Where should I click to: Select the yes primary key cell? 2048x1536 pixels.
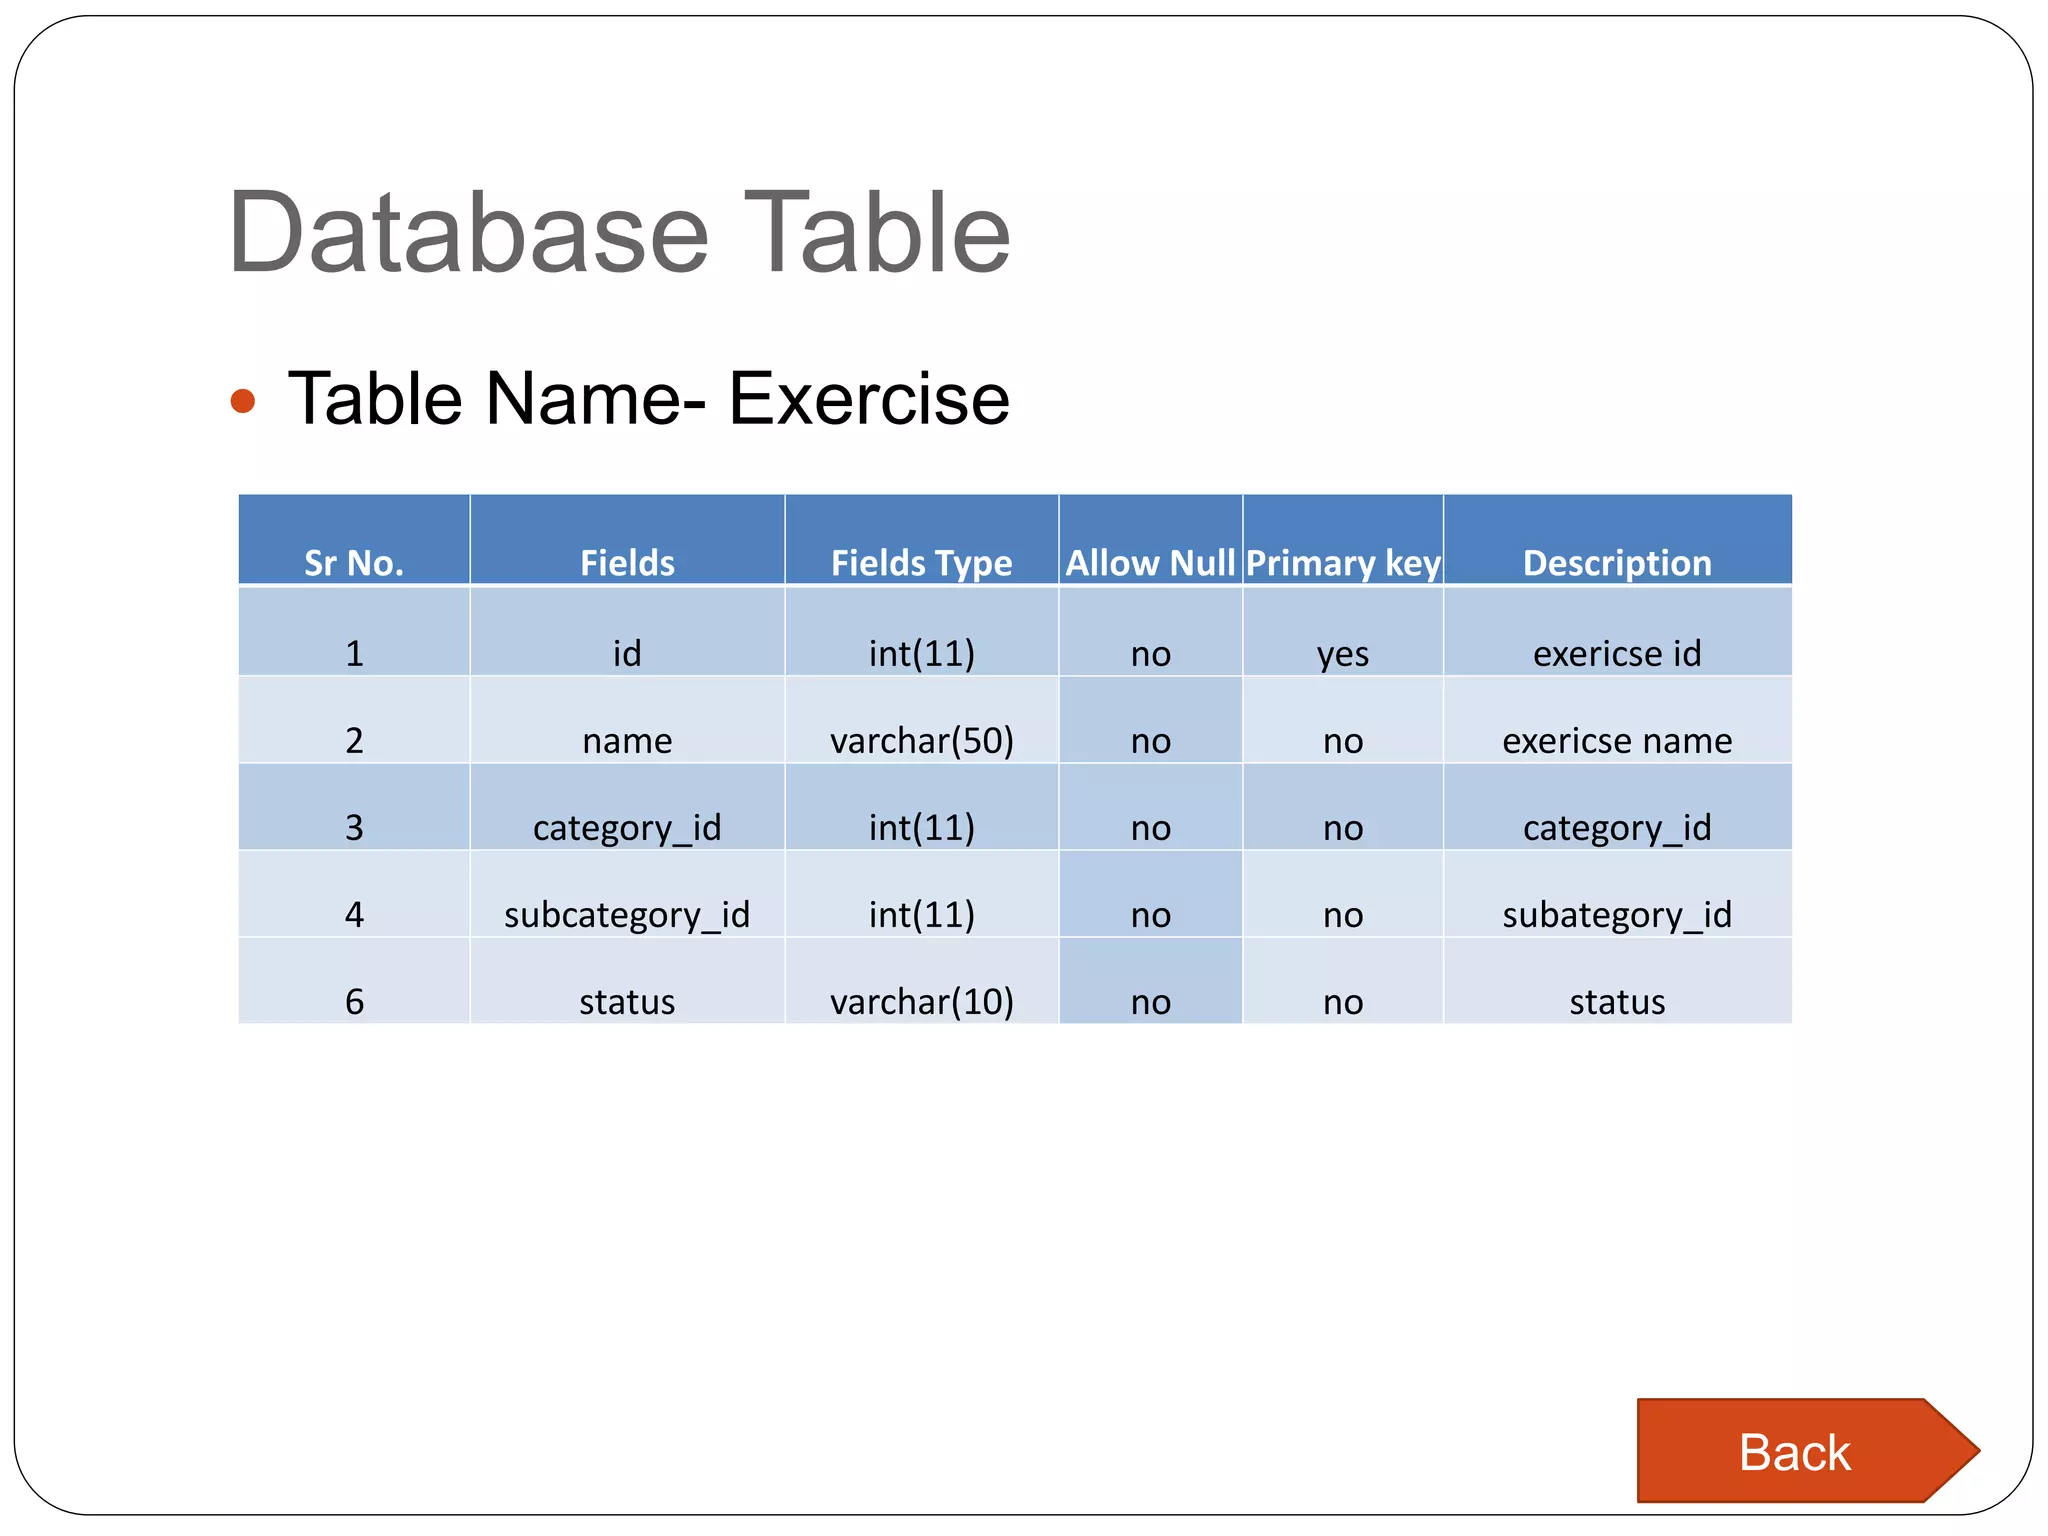point(1342,653)
